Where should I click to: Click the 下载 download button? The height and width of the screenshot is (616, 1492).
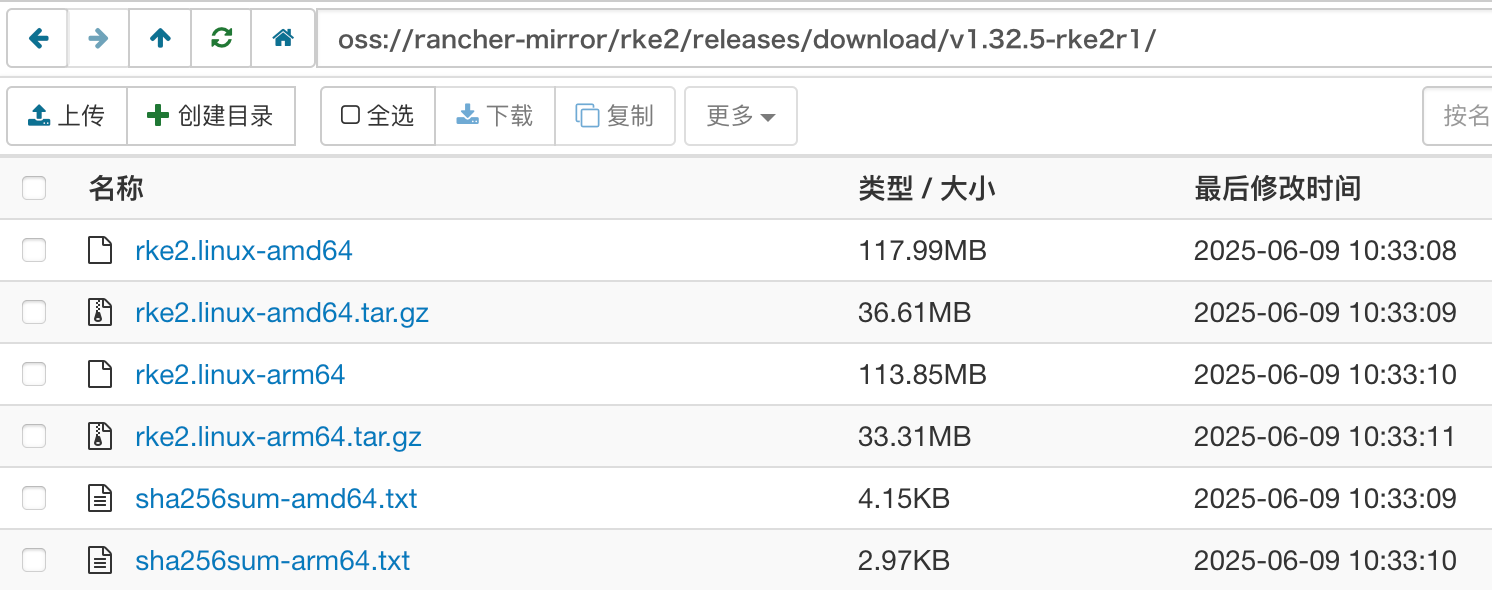pos(495,116)
